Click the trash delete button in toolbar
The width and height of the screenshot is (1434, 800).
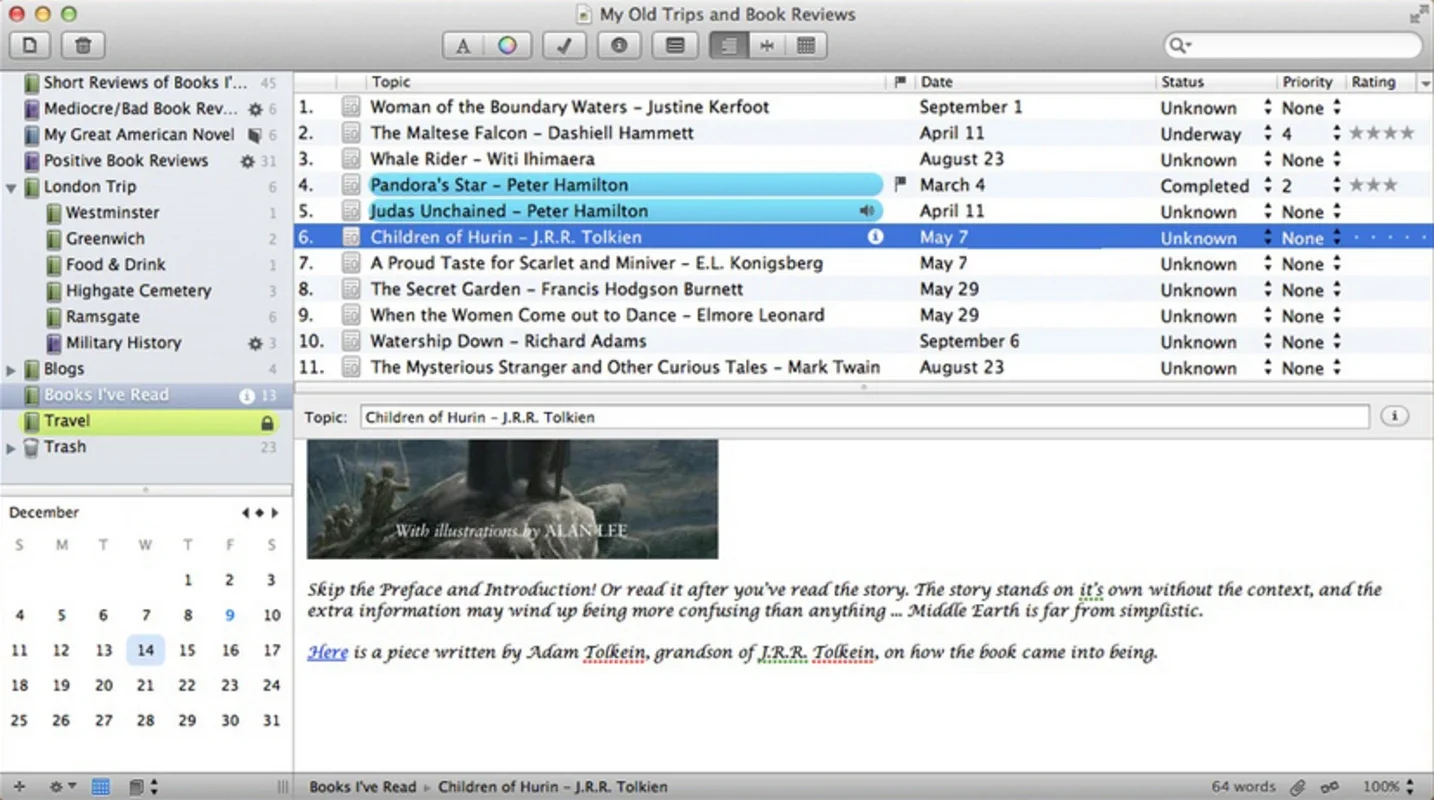coord(83,45)
